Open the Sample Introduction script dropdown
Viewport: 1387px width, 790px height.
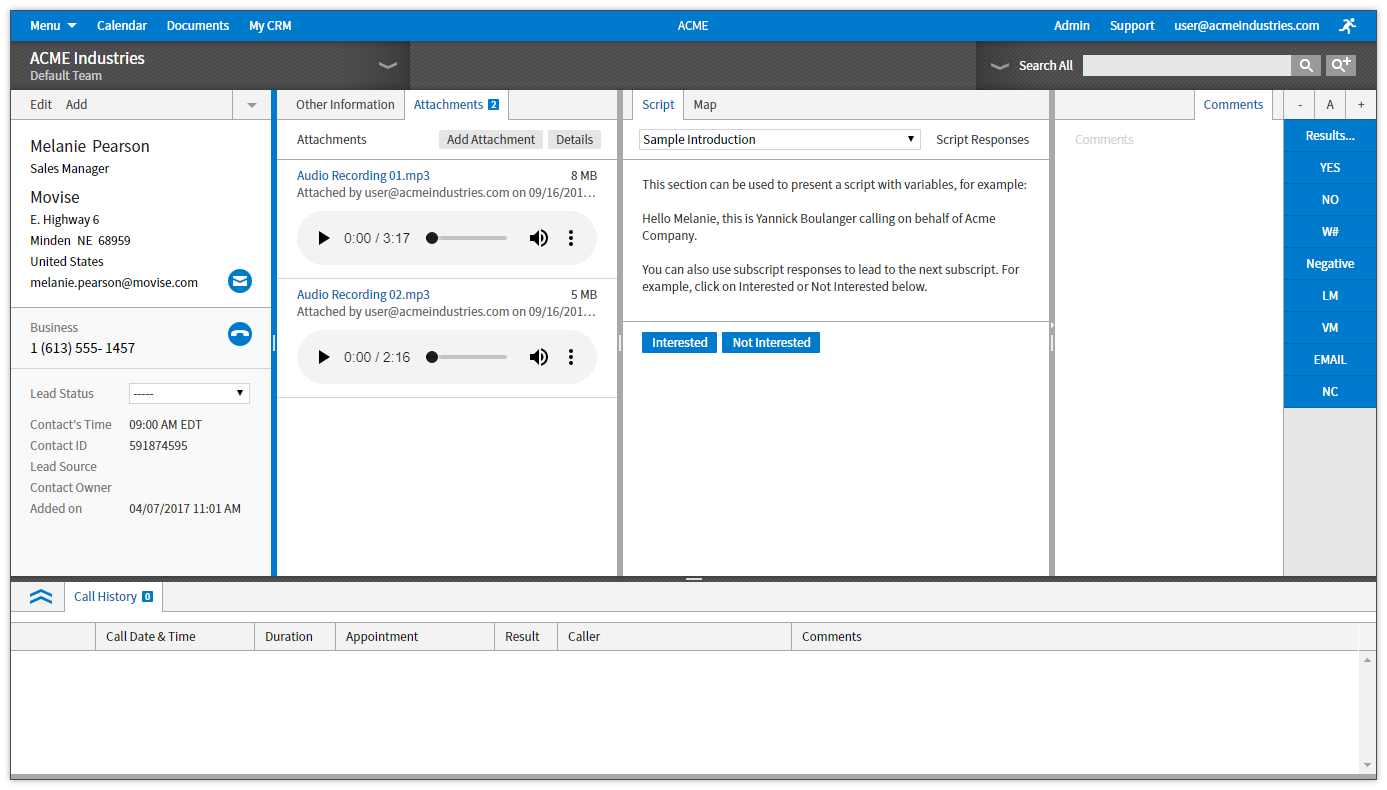click(779, 140)
